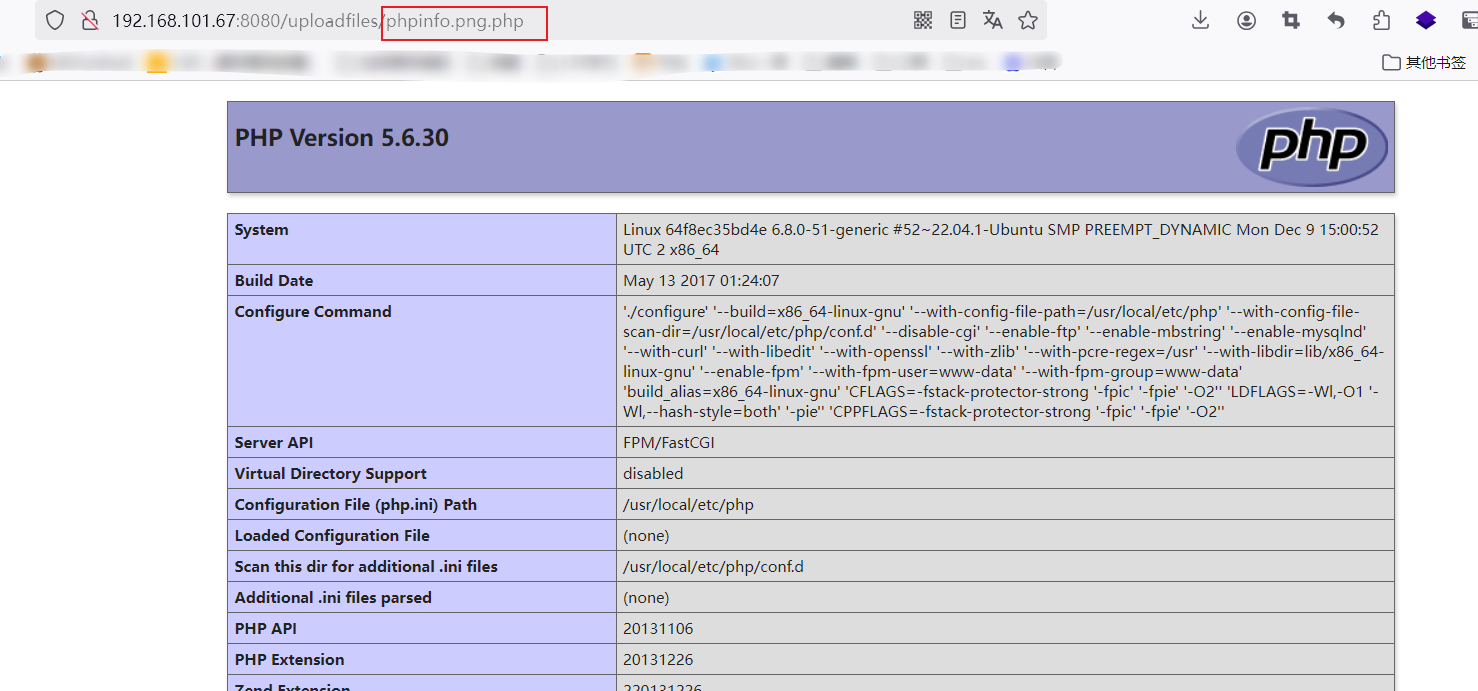This screenshot has width=1478, height=691.
Task: Click the FPM/FastCGI value
Action: pos(669,443)
